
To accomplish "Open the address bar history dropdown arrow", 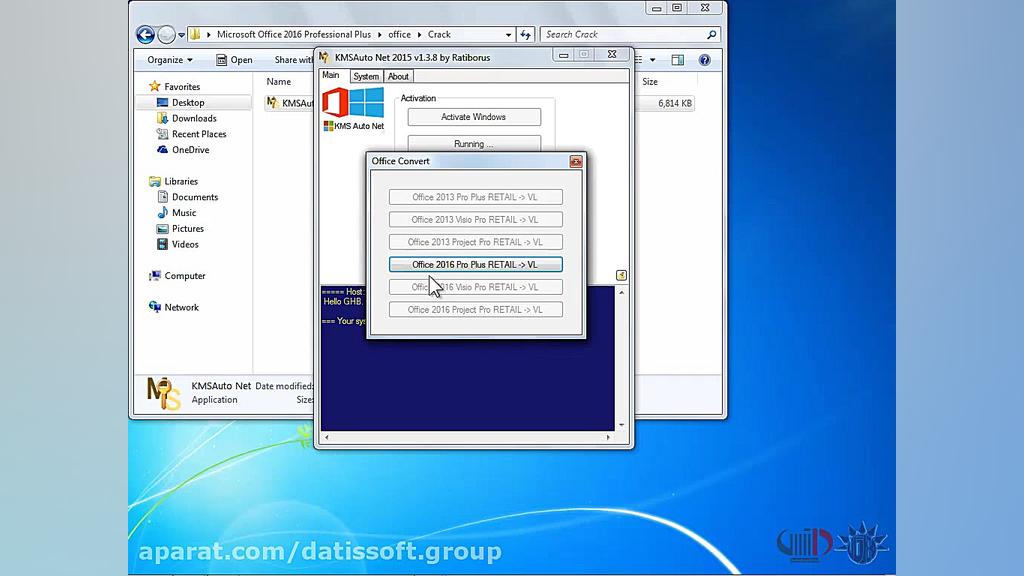I will point(508,33).
